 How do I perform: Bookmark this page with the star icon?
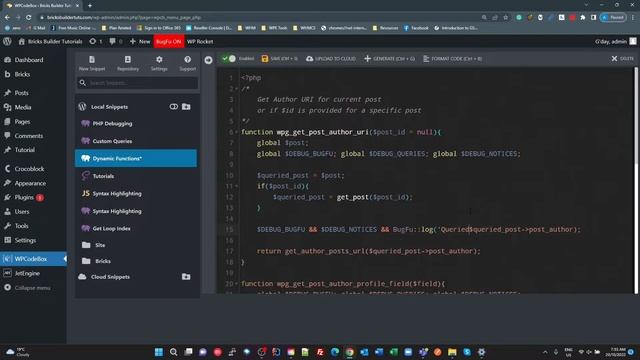(506, 18)
